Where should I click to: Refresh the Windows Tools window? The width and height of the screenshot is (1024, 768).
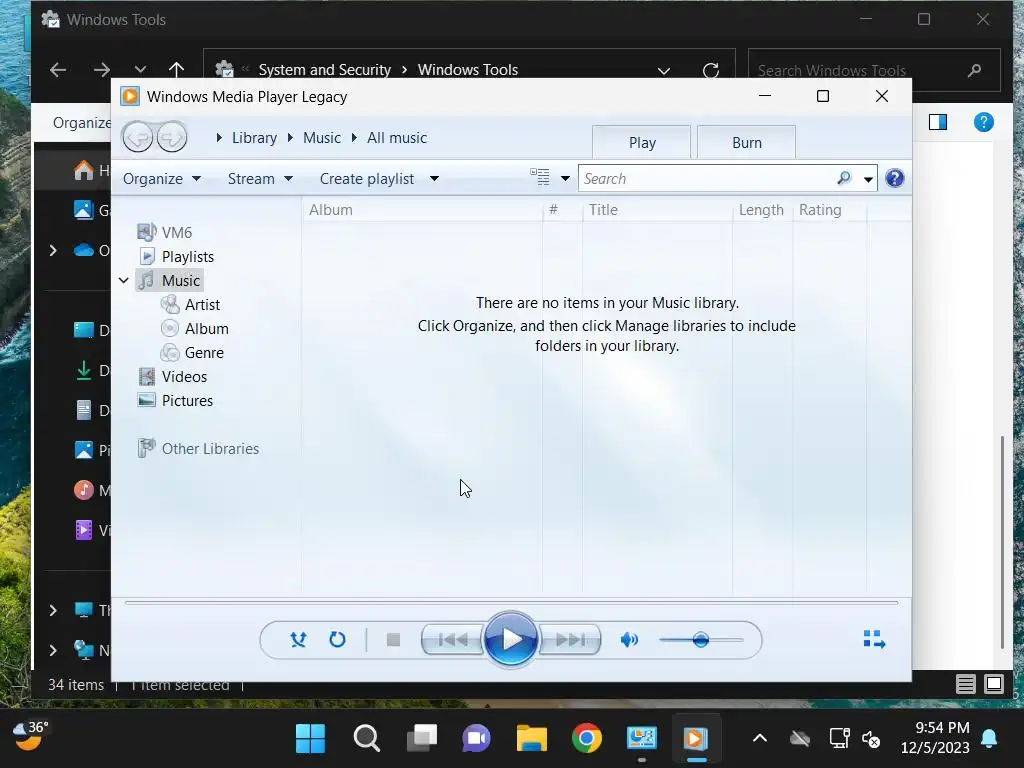pyautogui.click(x=711, y=70)
